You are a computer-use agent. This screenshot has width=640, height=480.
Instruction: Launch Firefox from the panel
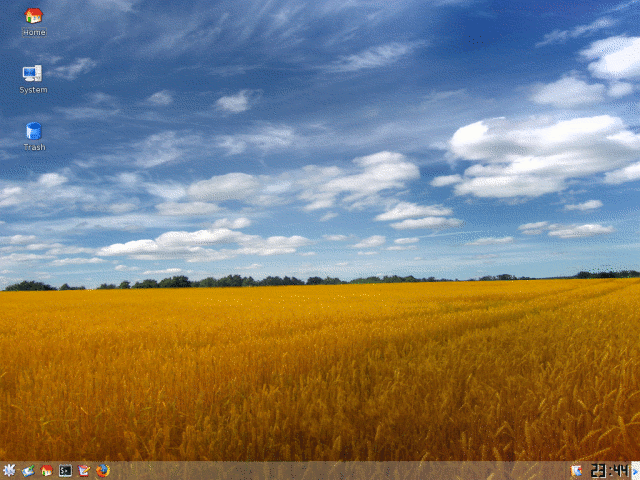pos(103,471)
